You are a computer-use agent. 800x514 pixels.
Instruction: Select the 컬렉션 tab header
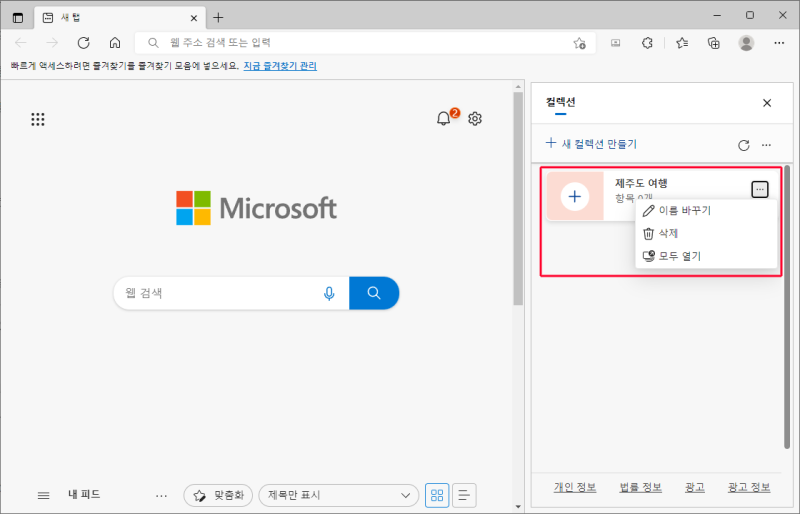pos(561,102)
